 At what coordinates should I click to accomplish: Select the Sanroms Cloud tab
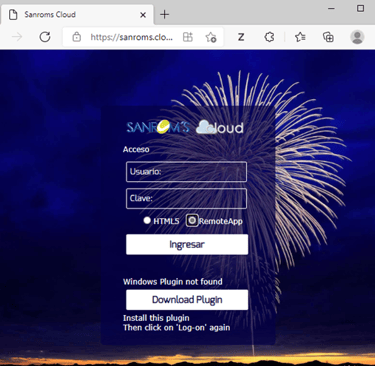(77, 15)
